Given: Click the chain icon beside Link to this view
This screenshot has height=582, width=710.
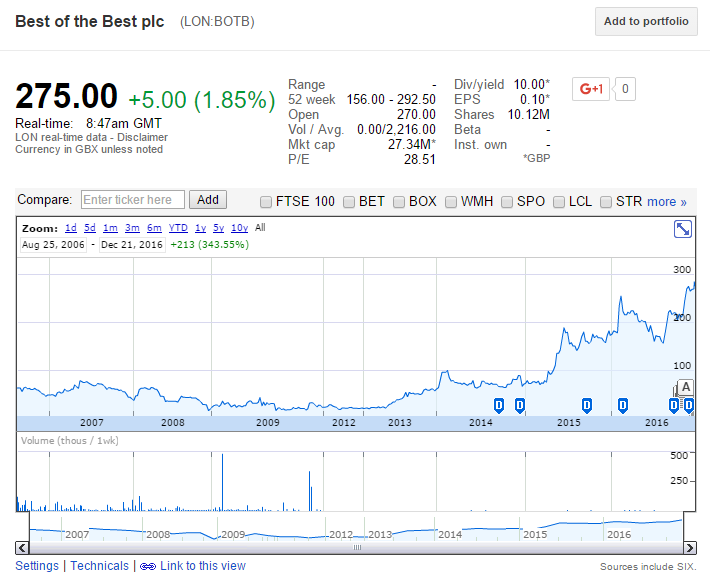Looking at the screenshot, I should (x=148, y=567).
